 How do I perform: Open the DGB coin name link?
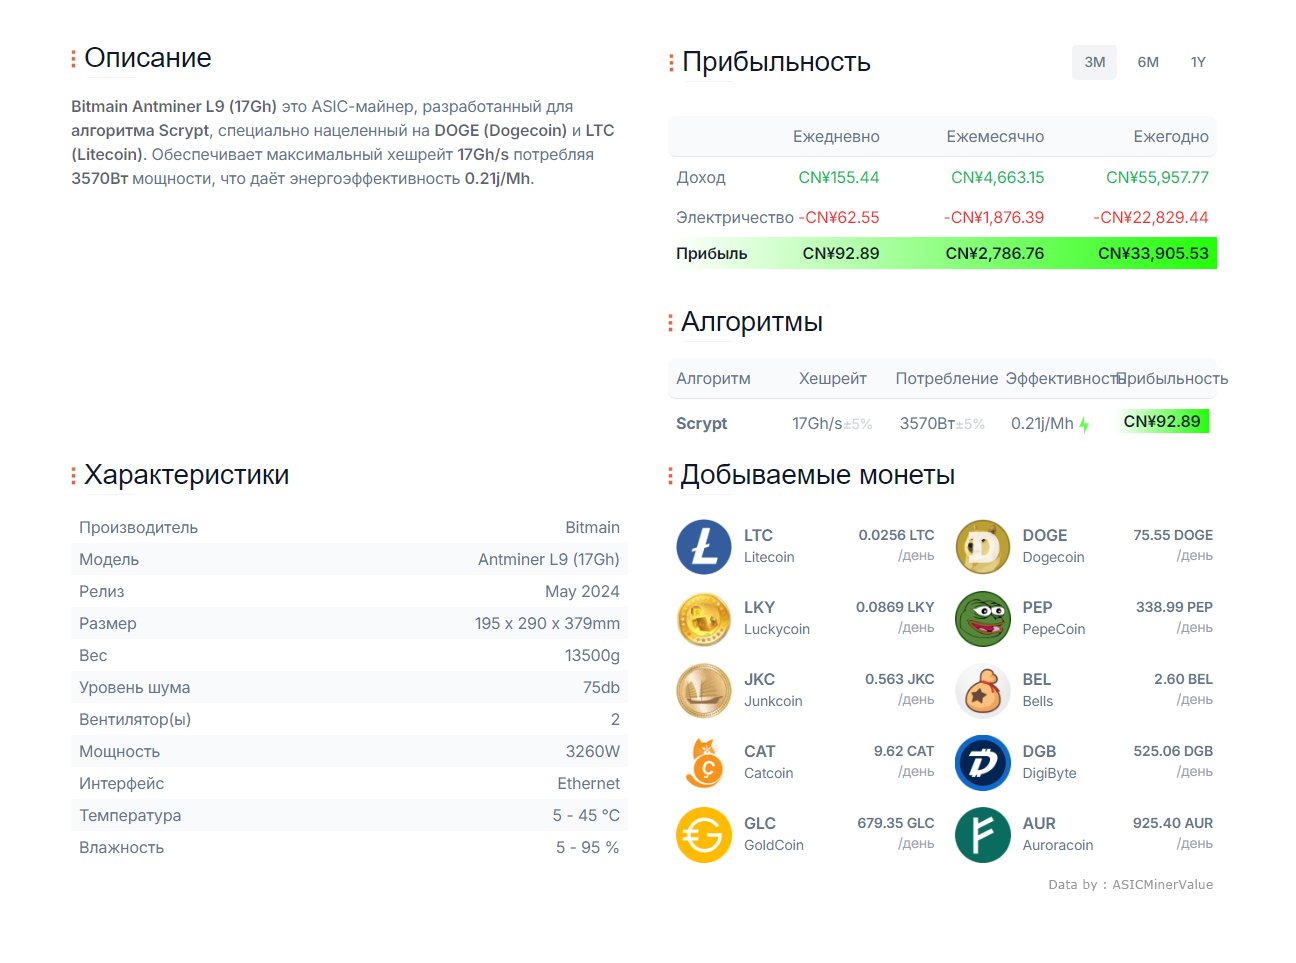[x=1039, y=751]
